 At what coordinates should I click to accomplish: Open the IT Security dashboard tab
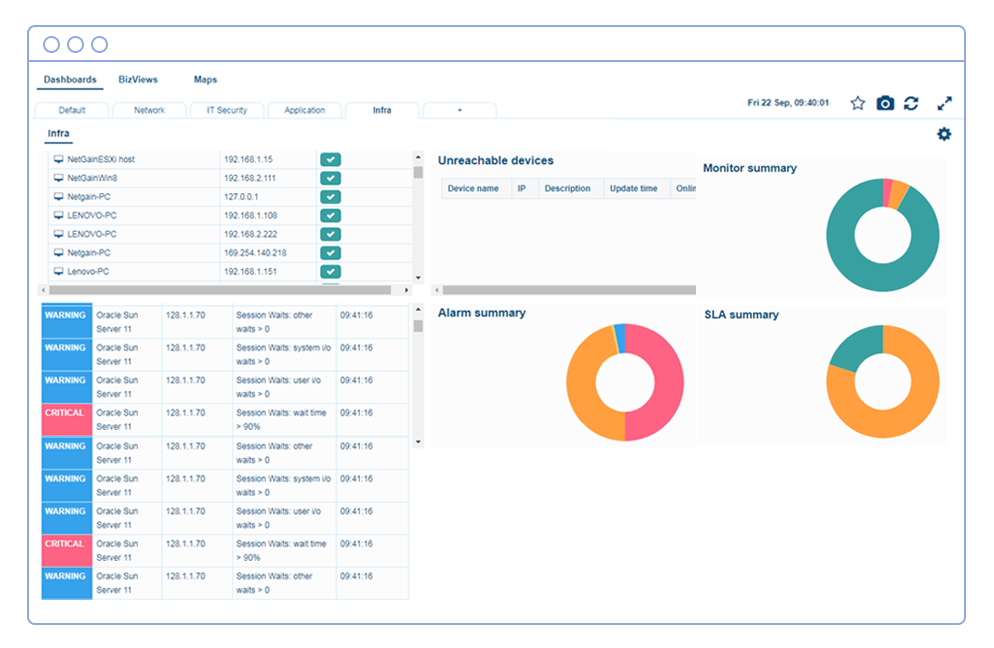tap(226, 110)
